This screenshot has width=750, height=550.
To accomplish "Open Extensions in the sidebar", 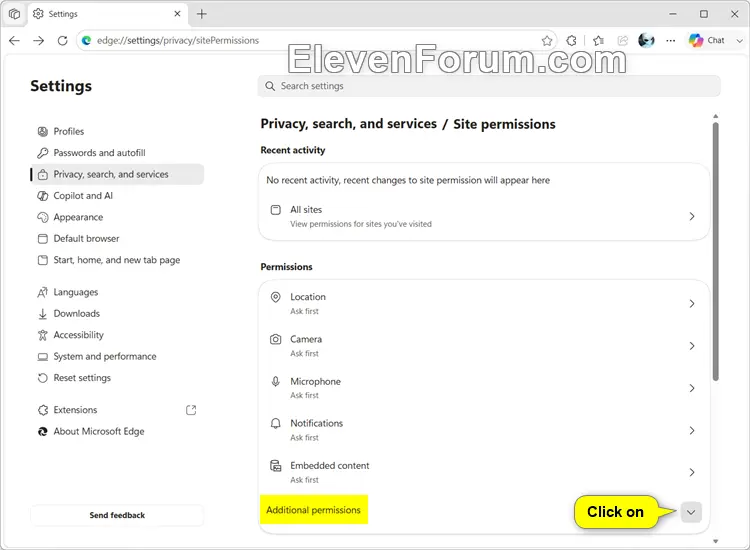I will coord(117,410).
